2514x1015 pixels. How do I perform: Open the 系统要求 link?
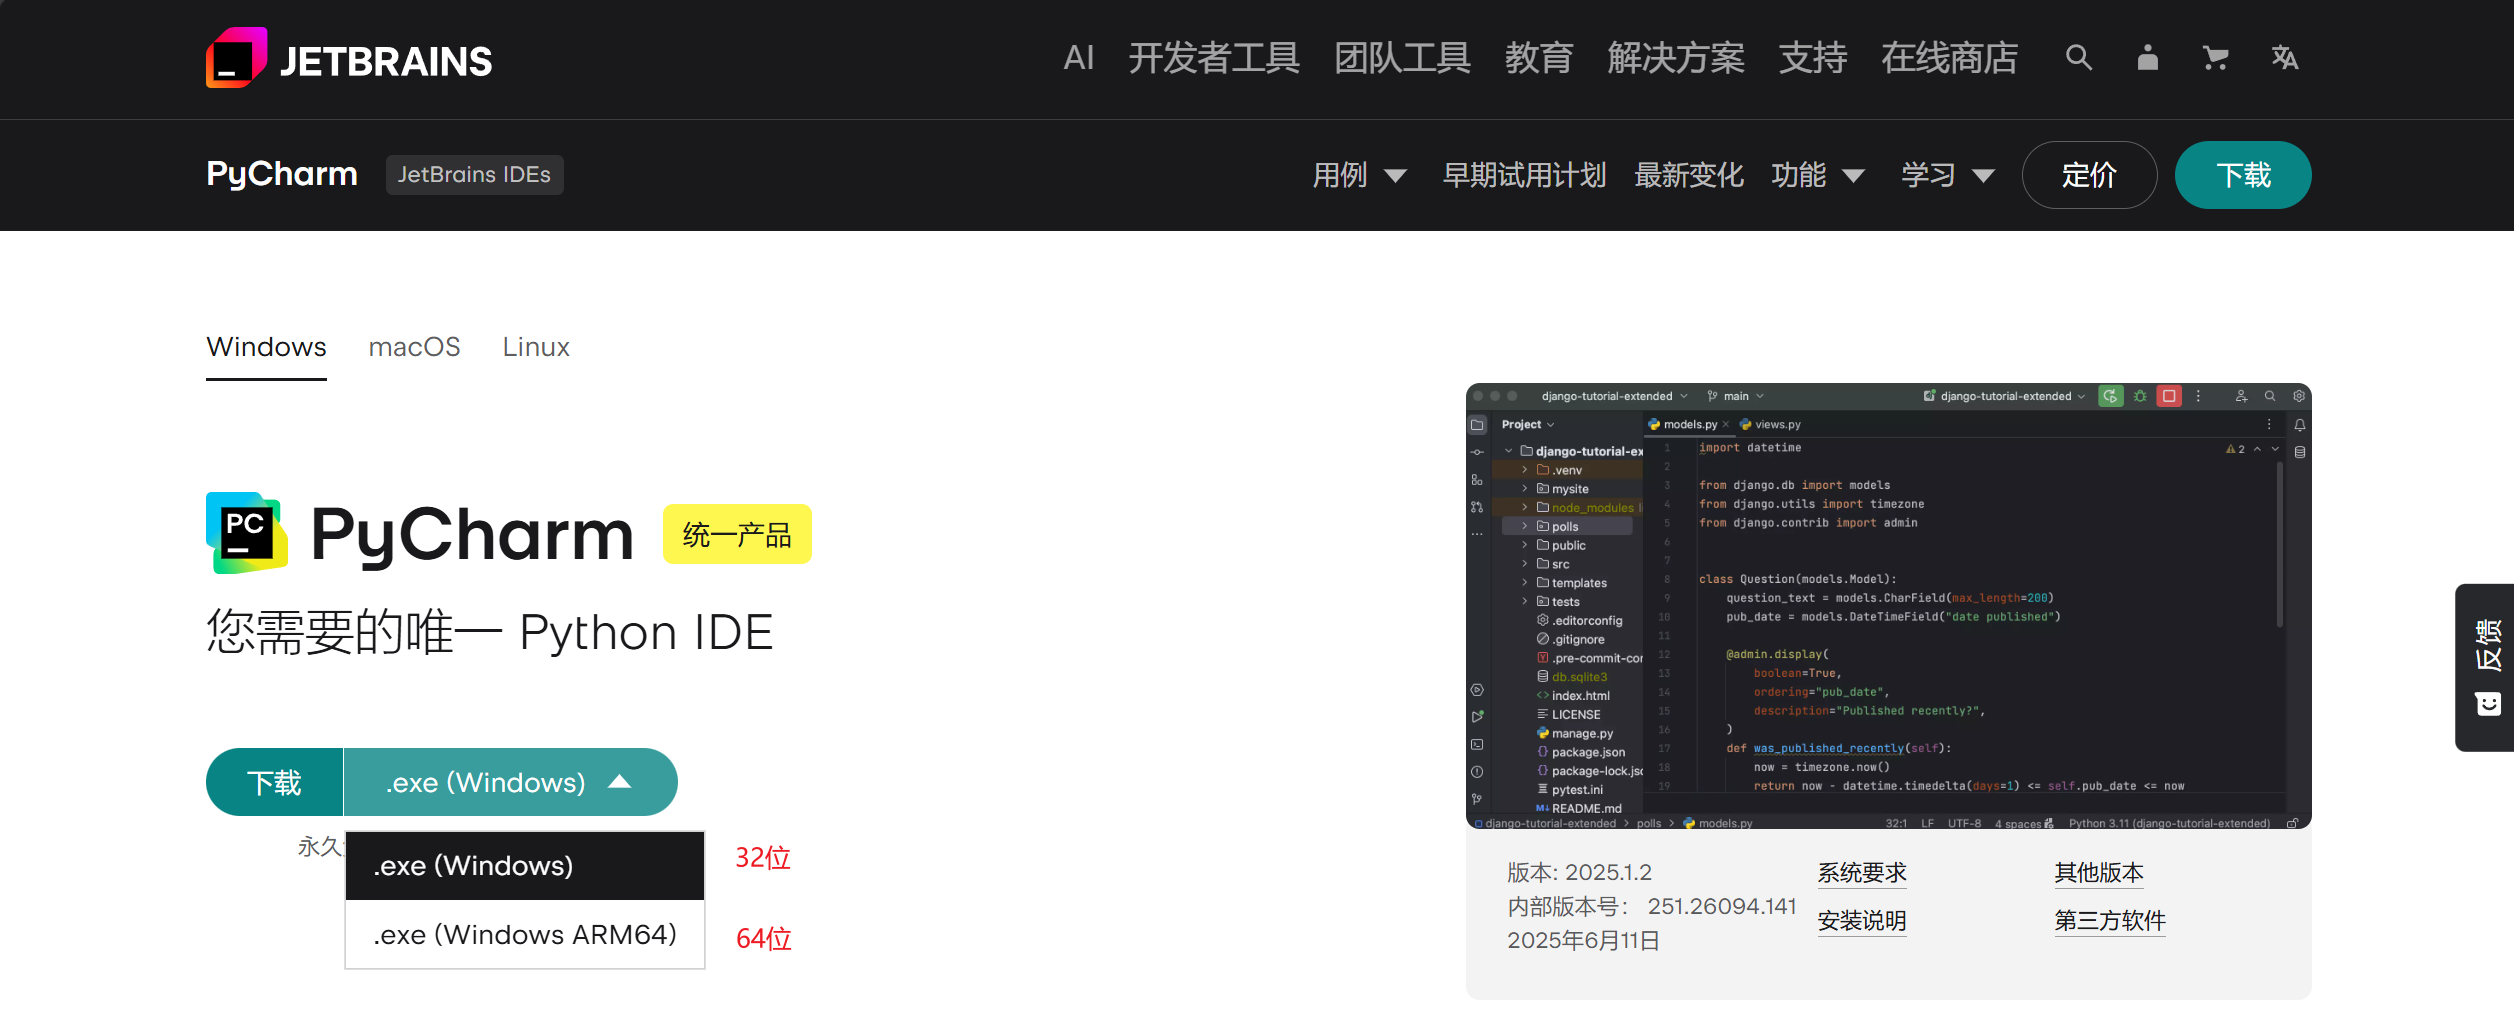click(1862, 872)
